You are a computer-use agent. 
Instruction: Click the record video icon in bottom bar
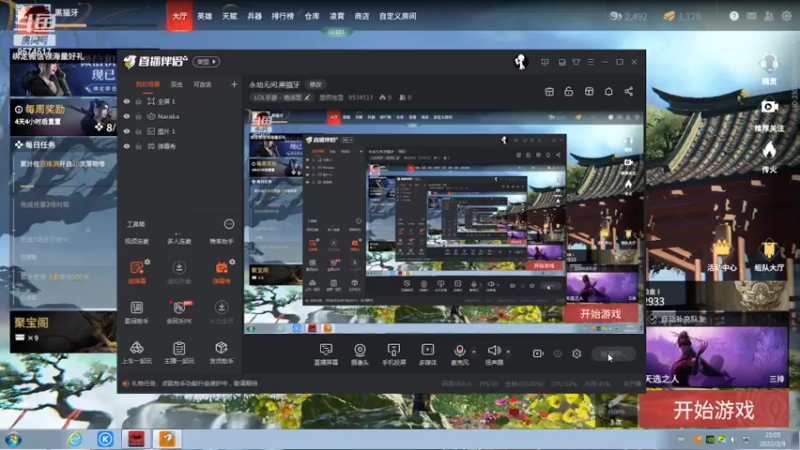pos(538,354)
